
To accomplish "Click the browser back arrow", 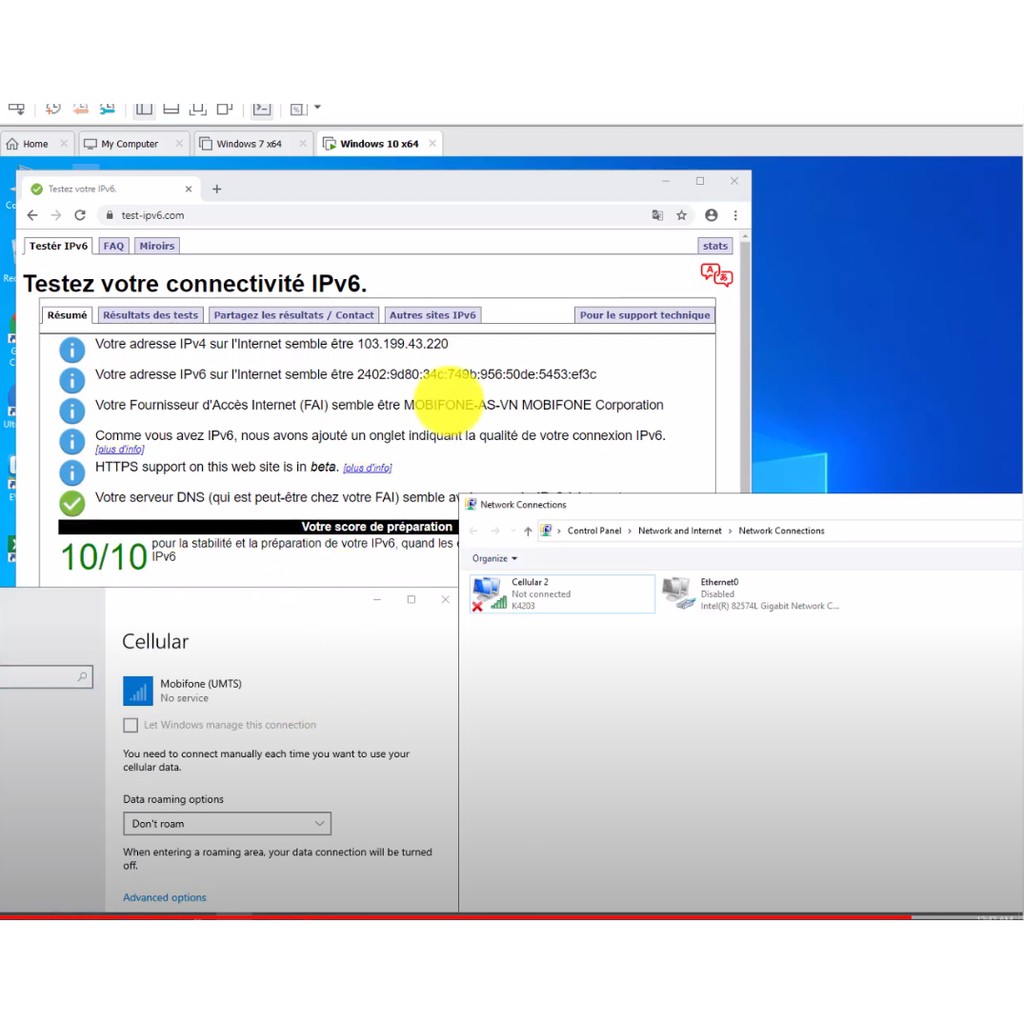I will tap(32, 215).
